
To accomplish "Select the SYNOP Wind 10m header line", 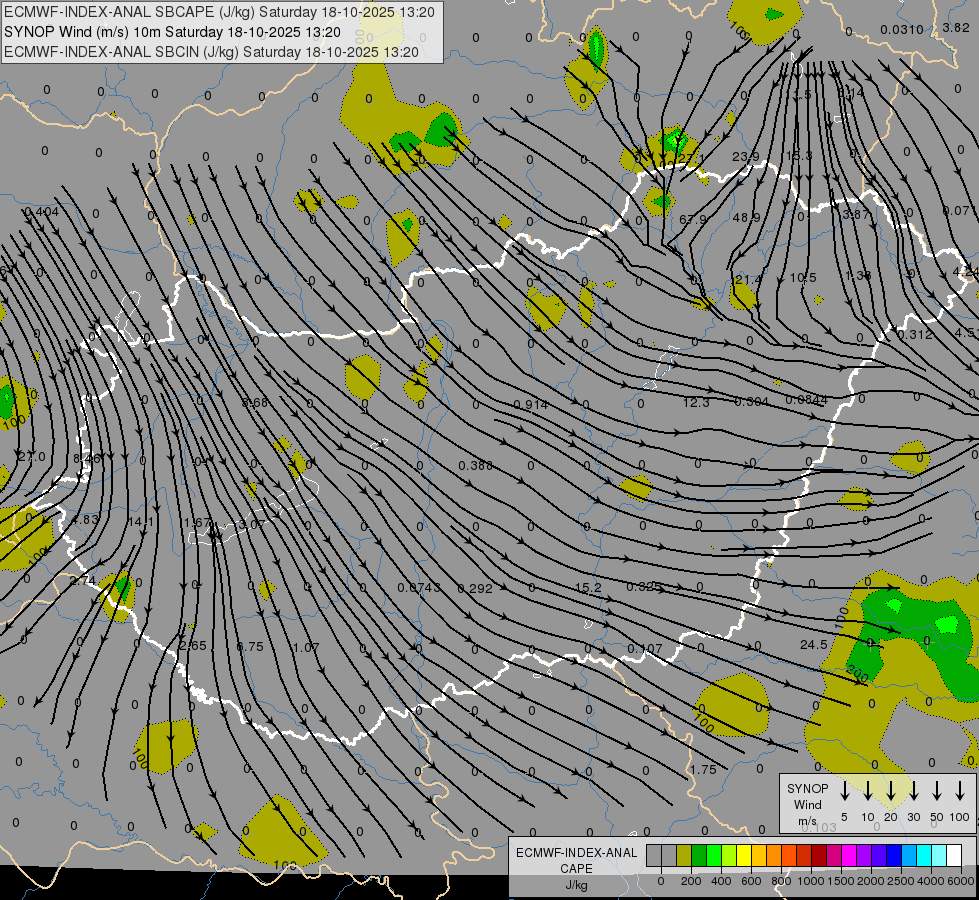I will point(172,32).
